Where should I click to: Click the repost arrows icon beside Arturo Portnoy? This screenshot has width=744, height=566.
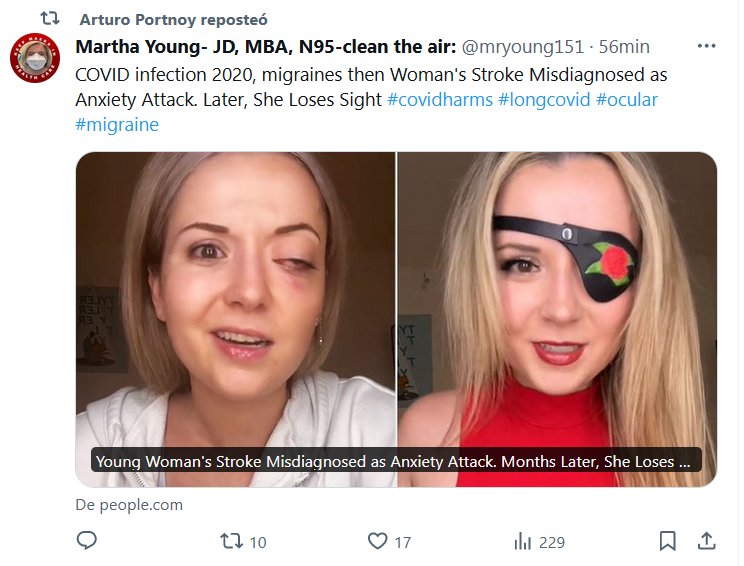point(49,19)
